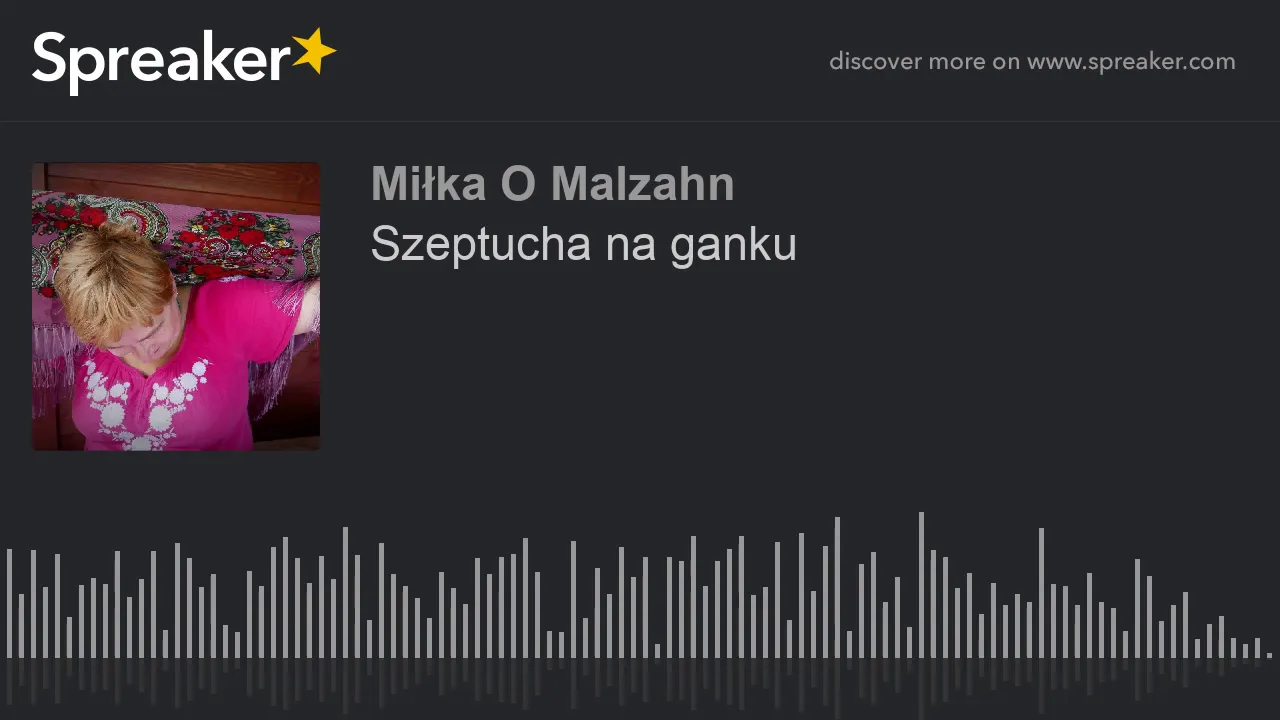This screenshot has width=1280, height=720.
Task: Select the episode title Szeptucha na ganku
Action: pyautogui.click(x=583, y=245)
